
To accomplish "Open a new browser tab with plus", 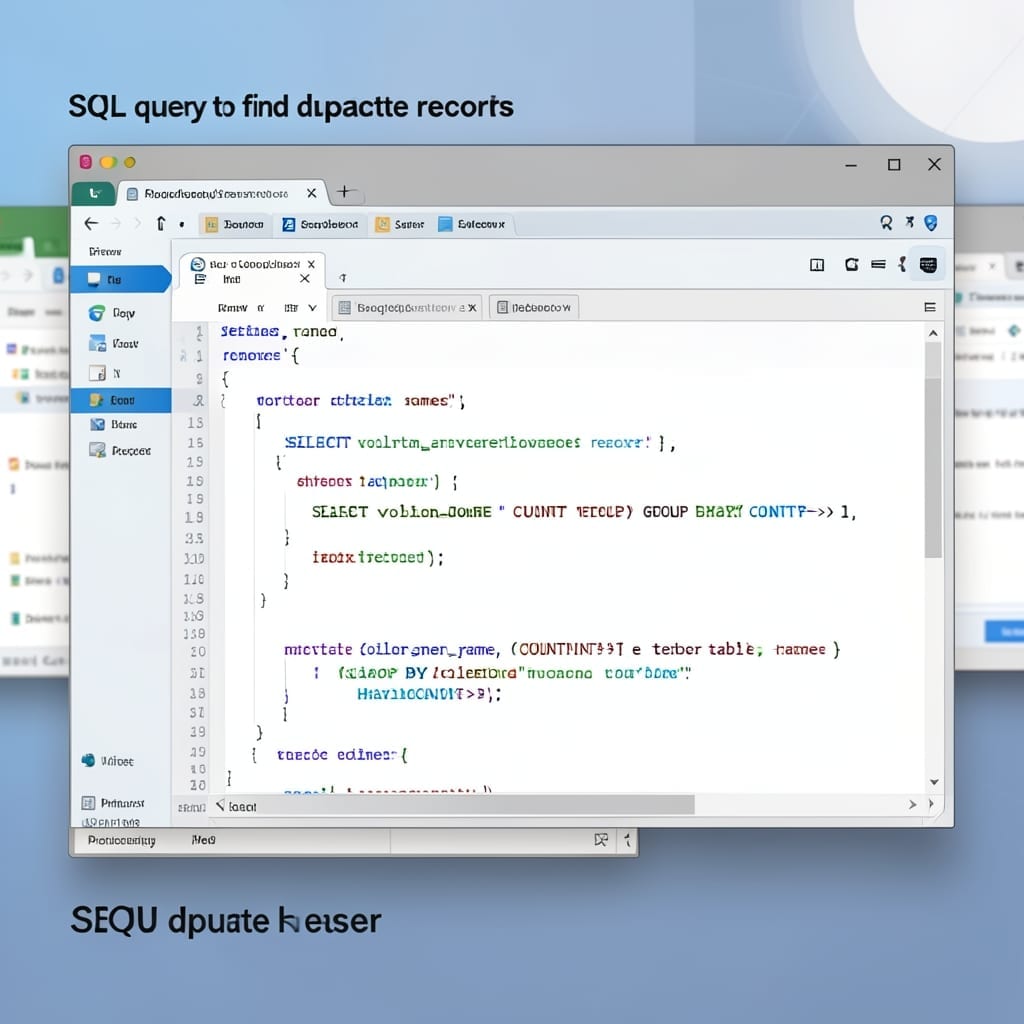I will [x=345, y=192].
